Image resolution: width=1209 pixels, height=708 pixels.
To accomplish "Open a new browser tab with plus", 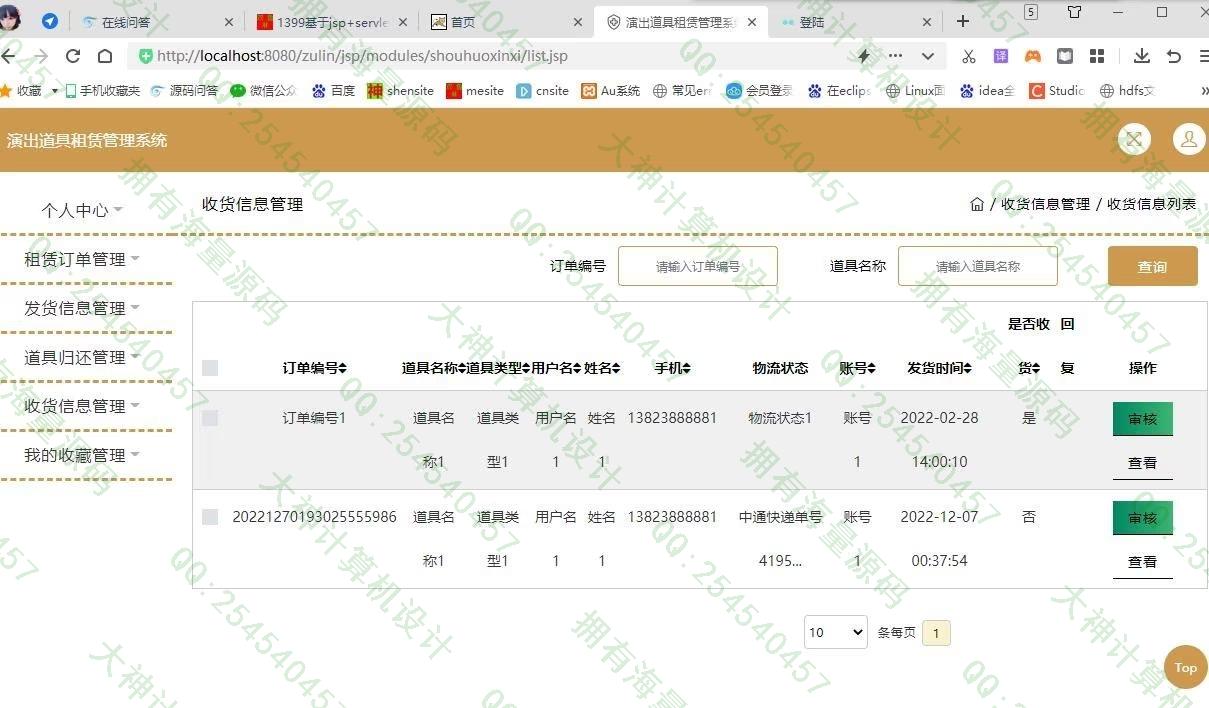I will (963, 21).
